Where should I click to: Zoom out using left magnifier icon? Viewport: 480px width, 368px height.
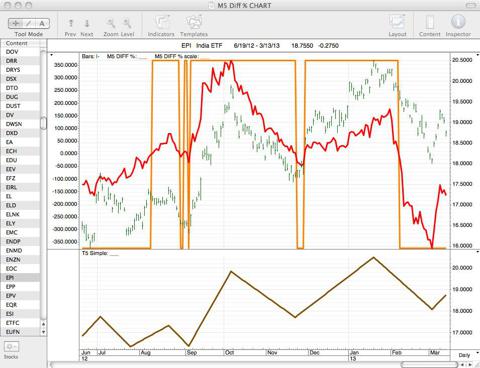pos(111,23)
